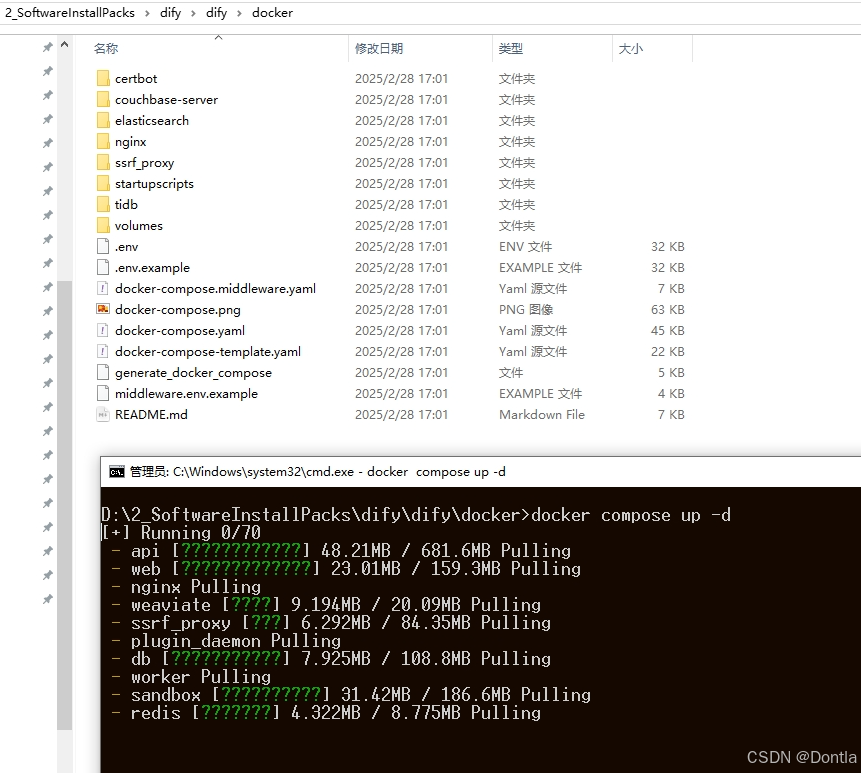Sort by 修改日期 column header
The width and height of the screenshot is (861, 773).
pos(379,49)
